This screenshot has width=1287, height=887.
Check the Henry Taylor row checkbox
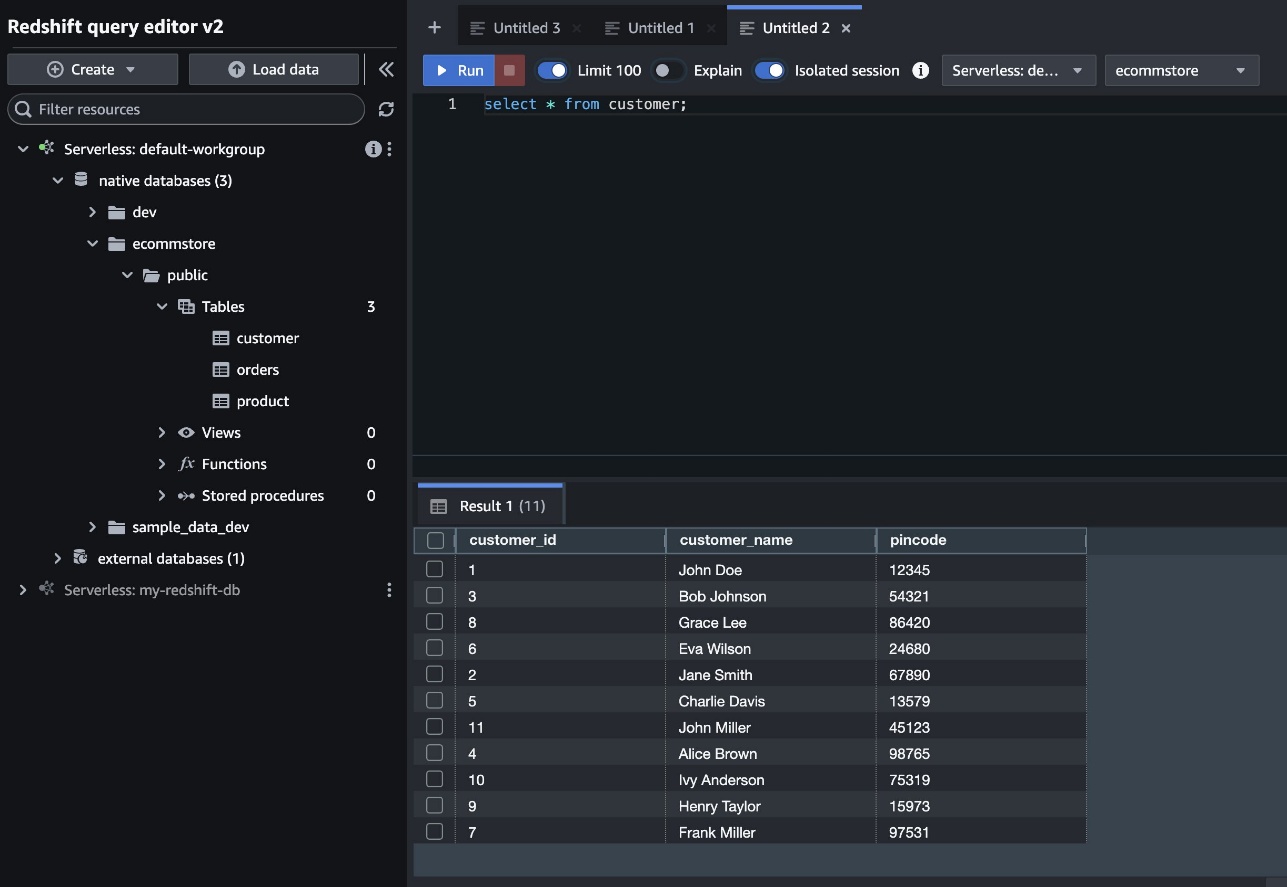coord(434,805)
